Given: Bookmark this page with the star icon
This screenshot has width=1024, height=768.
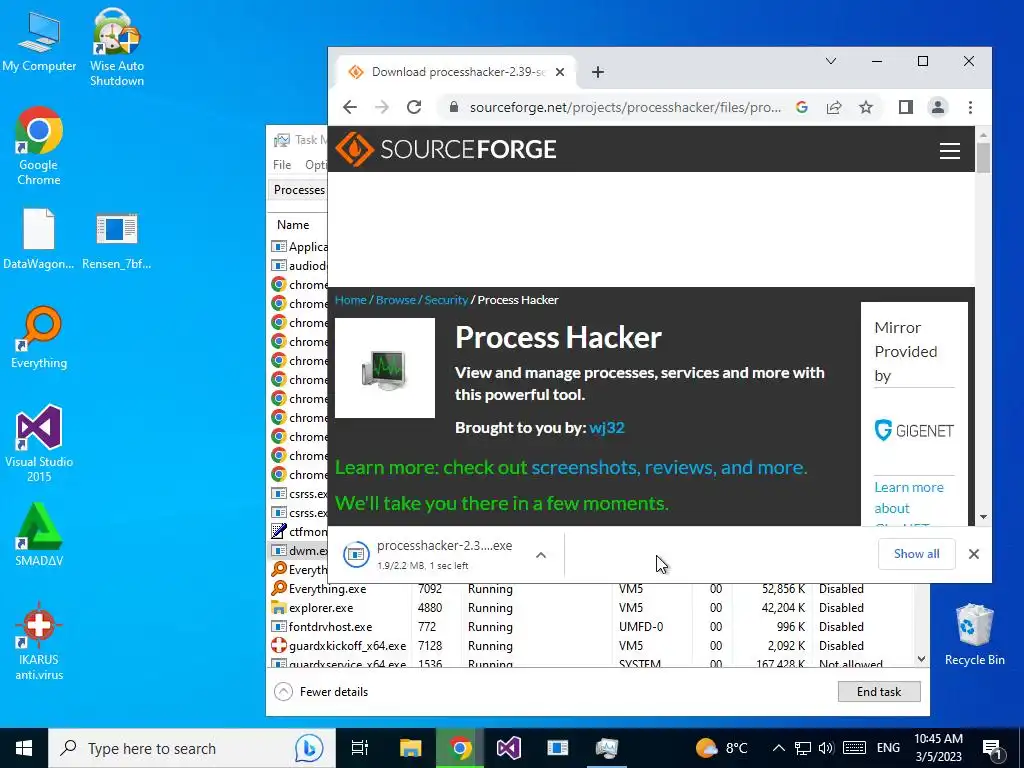Looking at the screenshot, I should 866,107.
